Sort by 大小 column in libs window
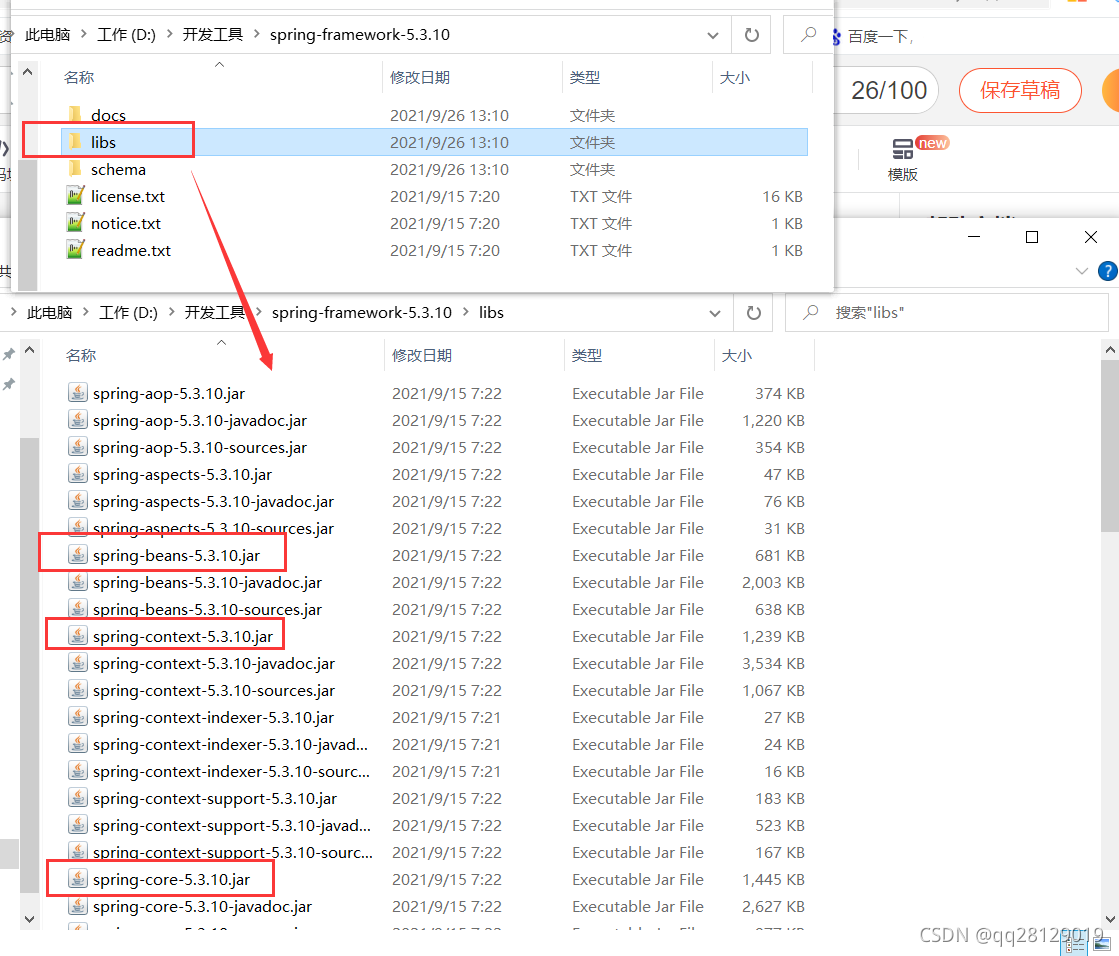1119x956 pixels. coord(736,355)
